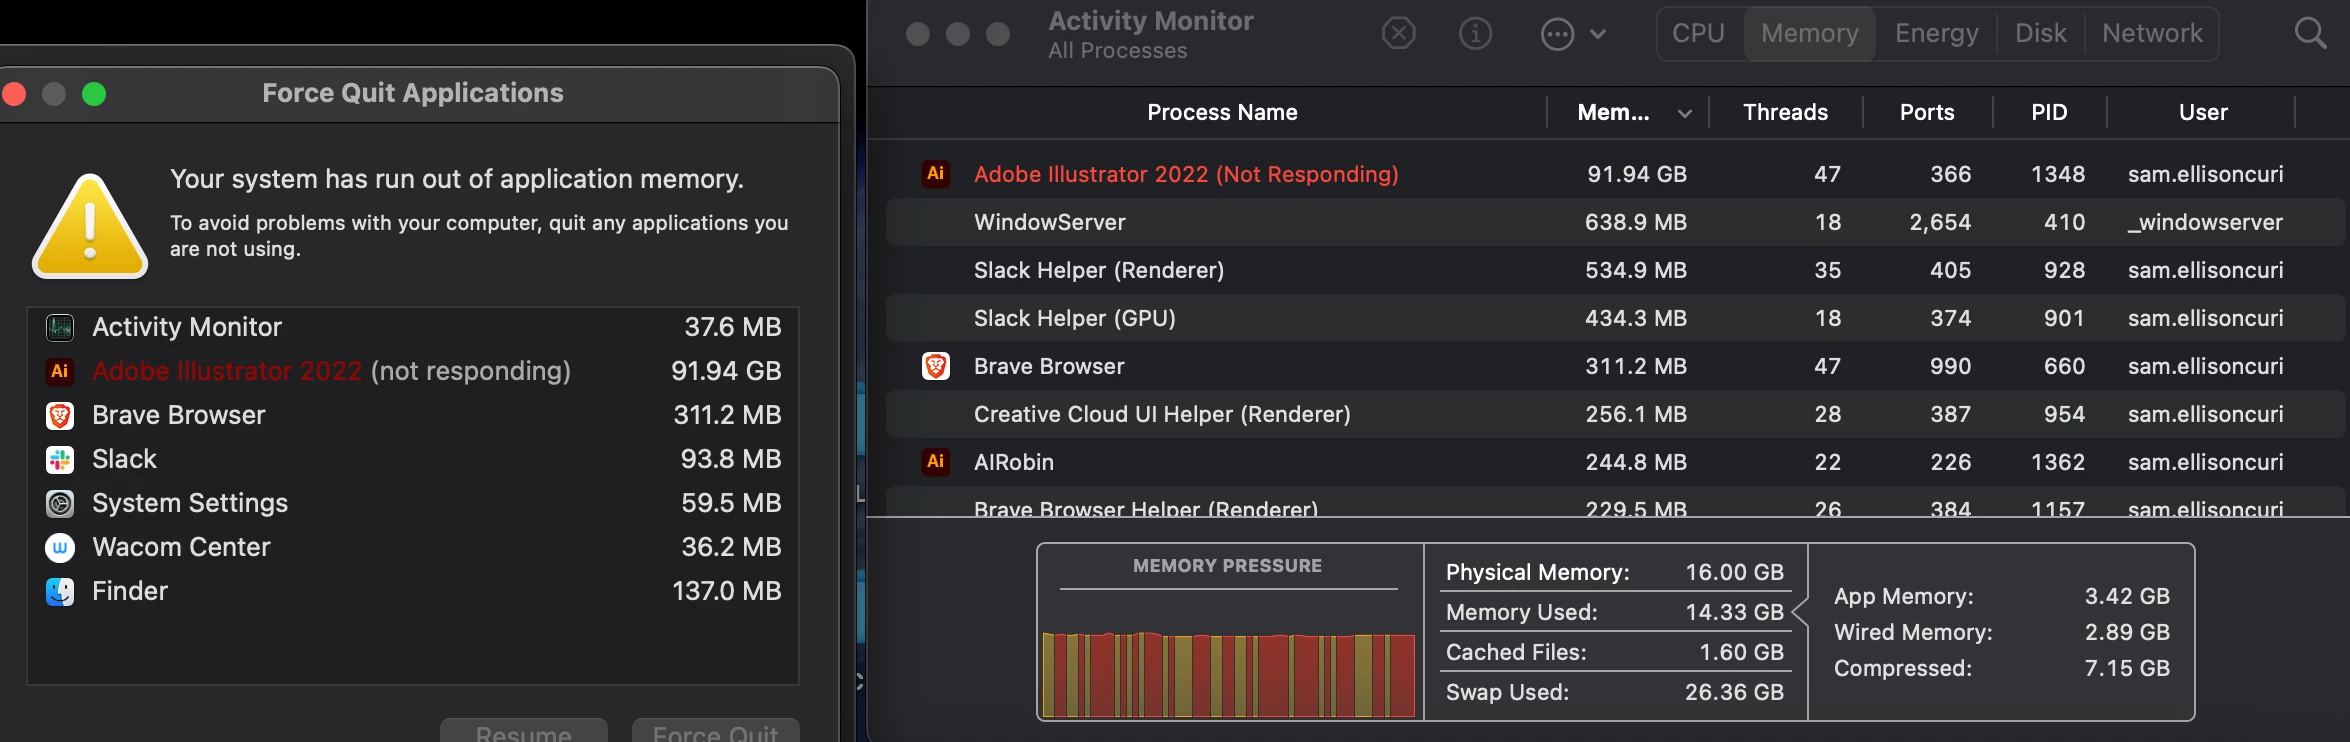Select Brave Browser in the Force Quit list
The image size is (2350, 742).
tap(413, 415)
